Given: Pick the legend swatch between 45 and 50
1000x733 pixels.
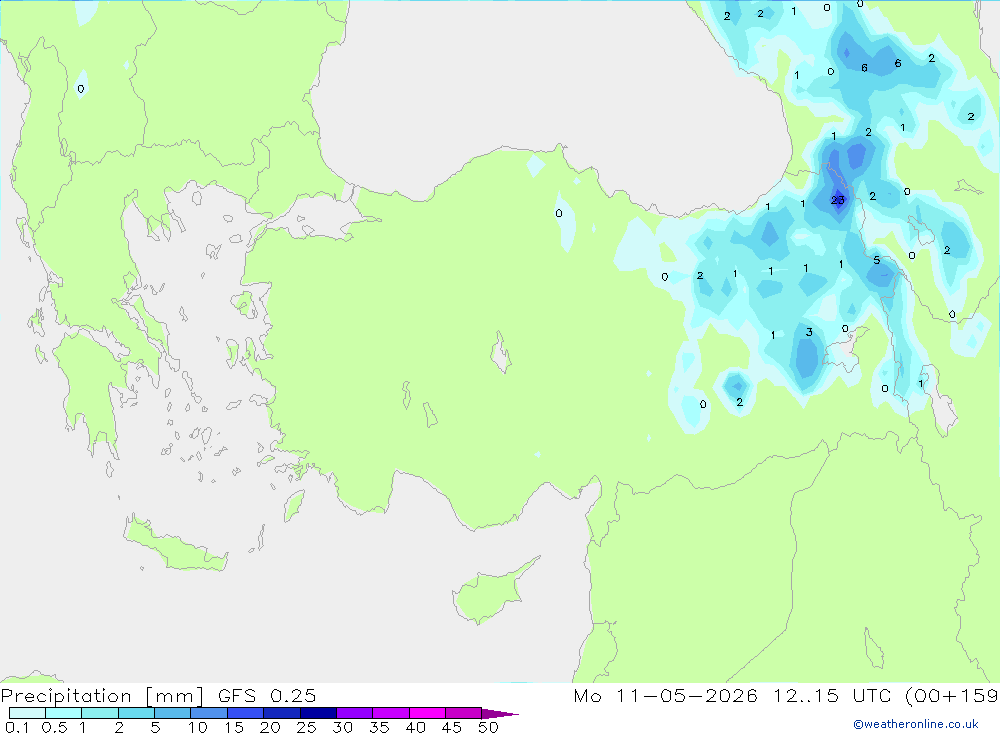Looking at the screenshot, I should 464,713.
